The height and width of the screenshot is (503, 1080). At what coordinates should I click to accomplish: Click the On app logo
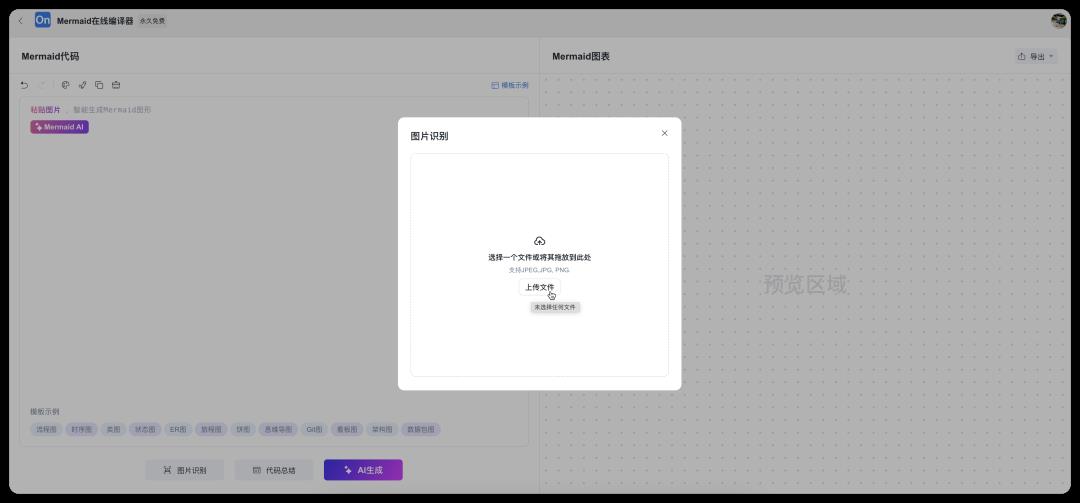[43, 20]
